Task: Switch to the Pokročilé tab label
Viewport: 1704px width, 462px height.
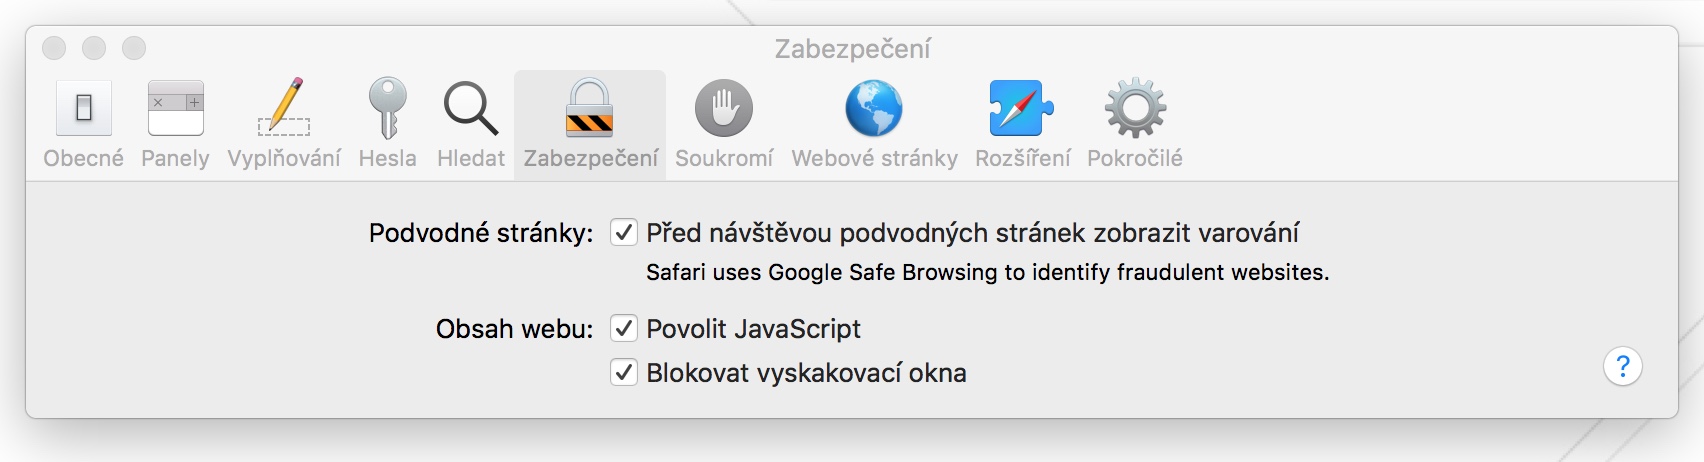Action: click(x=1135, y=158)
